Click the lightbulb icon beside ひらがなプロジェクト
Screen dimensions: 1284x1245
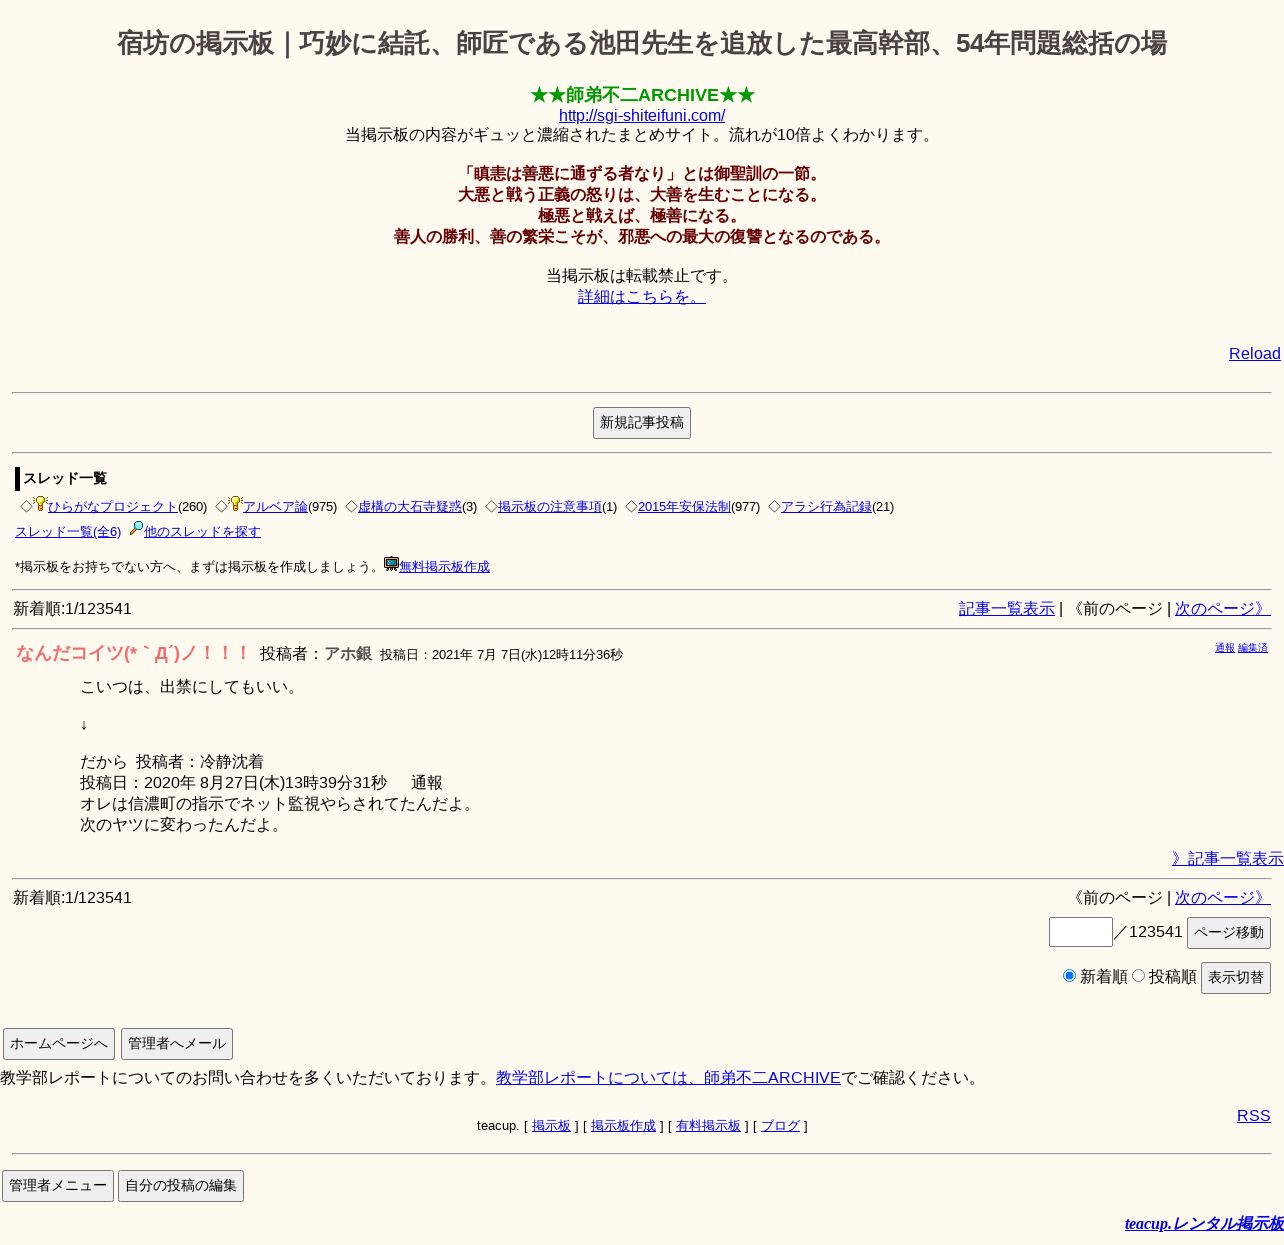[x=40, y=504]
